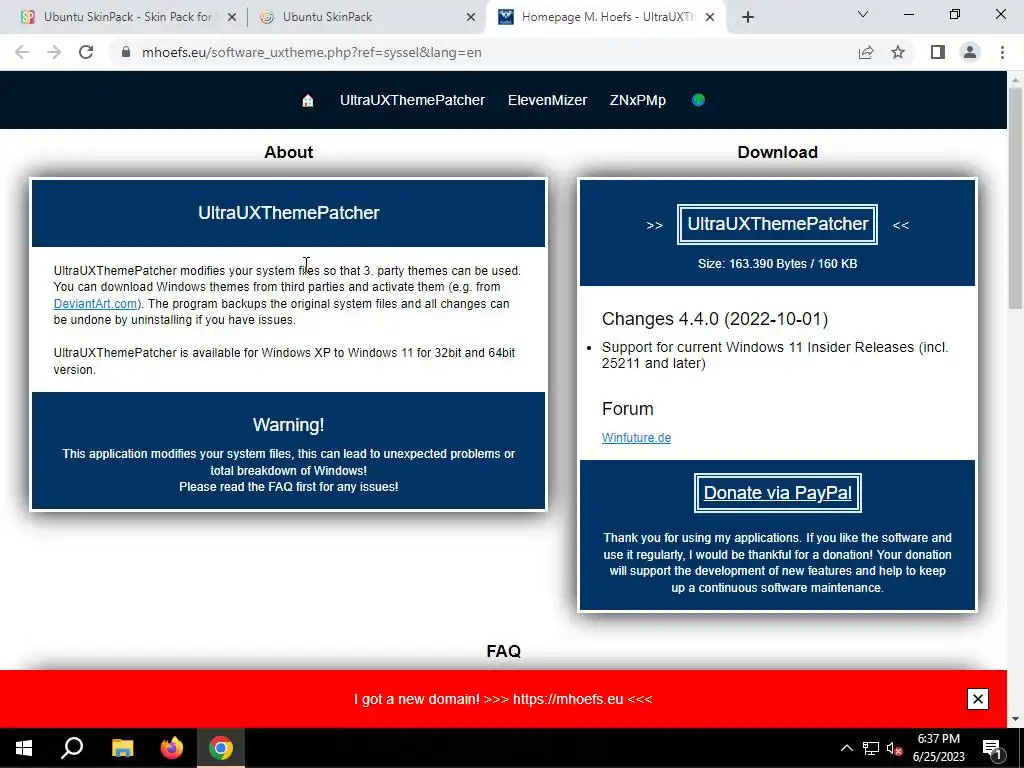Screen dimensions: 1024x768
Task: Open the Windows Start menu
Action: 24,748
